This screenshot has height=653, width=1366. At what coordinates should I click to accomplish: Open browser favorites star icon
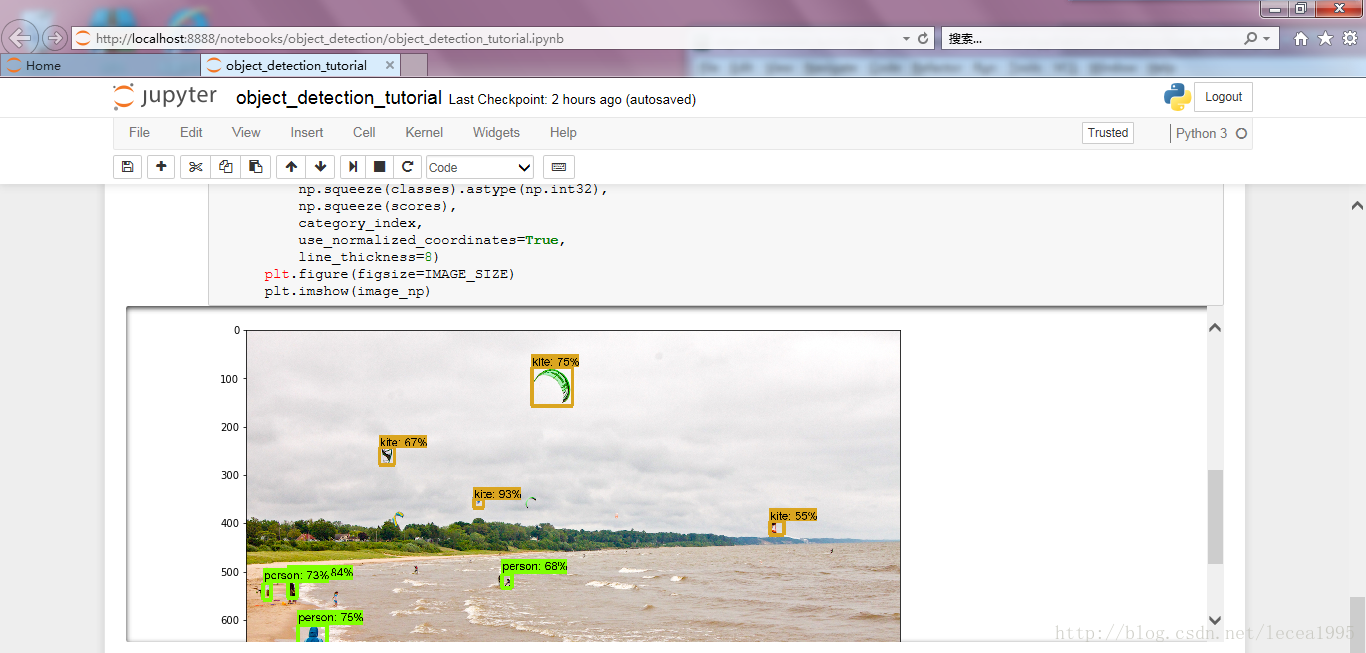pyautogui.click(x=1325, y=38)
